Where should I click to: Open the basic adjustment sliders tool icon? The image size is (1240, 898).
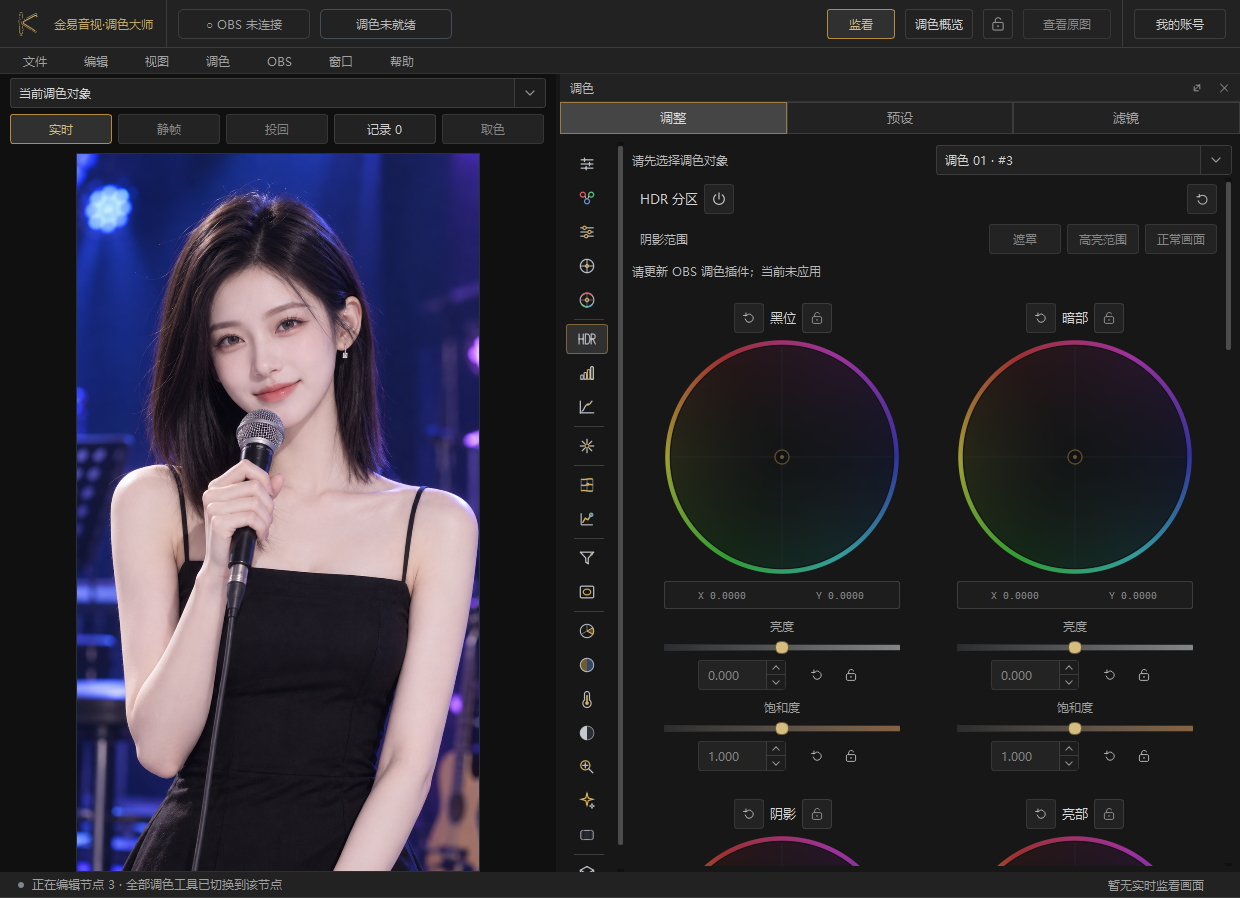click(587, 164)
